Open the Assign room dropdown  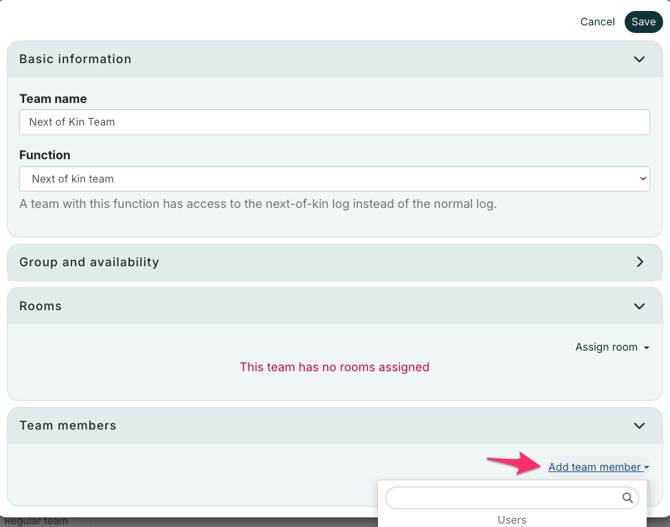coord(607,347)
